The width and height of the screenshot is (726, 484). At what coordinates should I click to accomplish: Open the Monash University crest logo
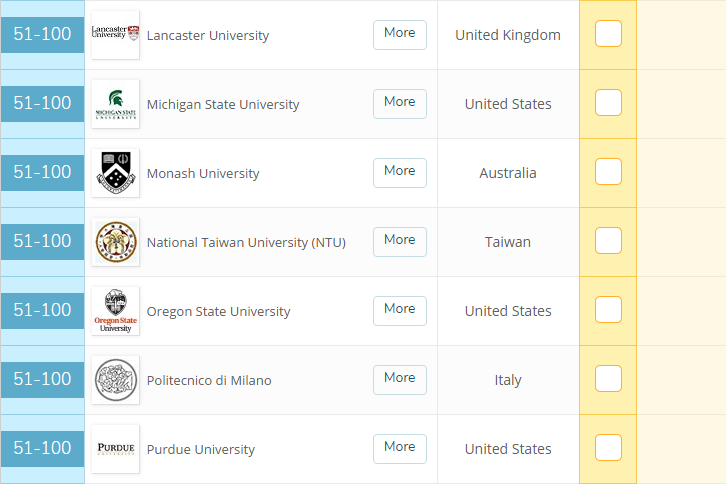click(115, 173)
